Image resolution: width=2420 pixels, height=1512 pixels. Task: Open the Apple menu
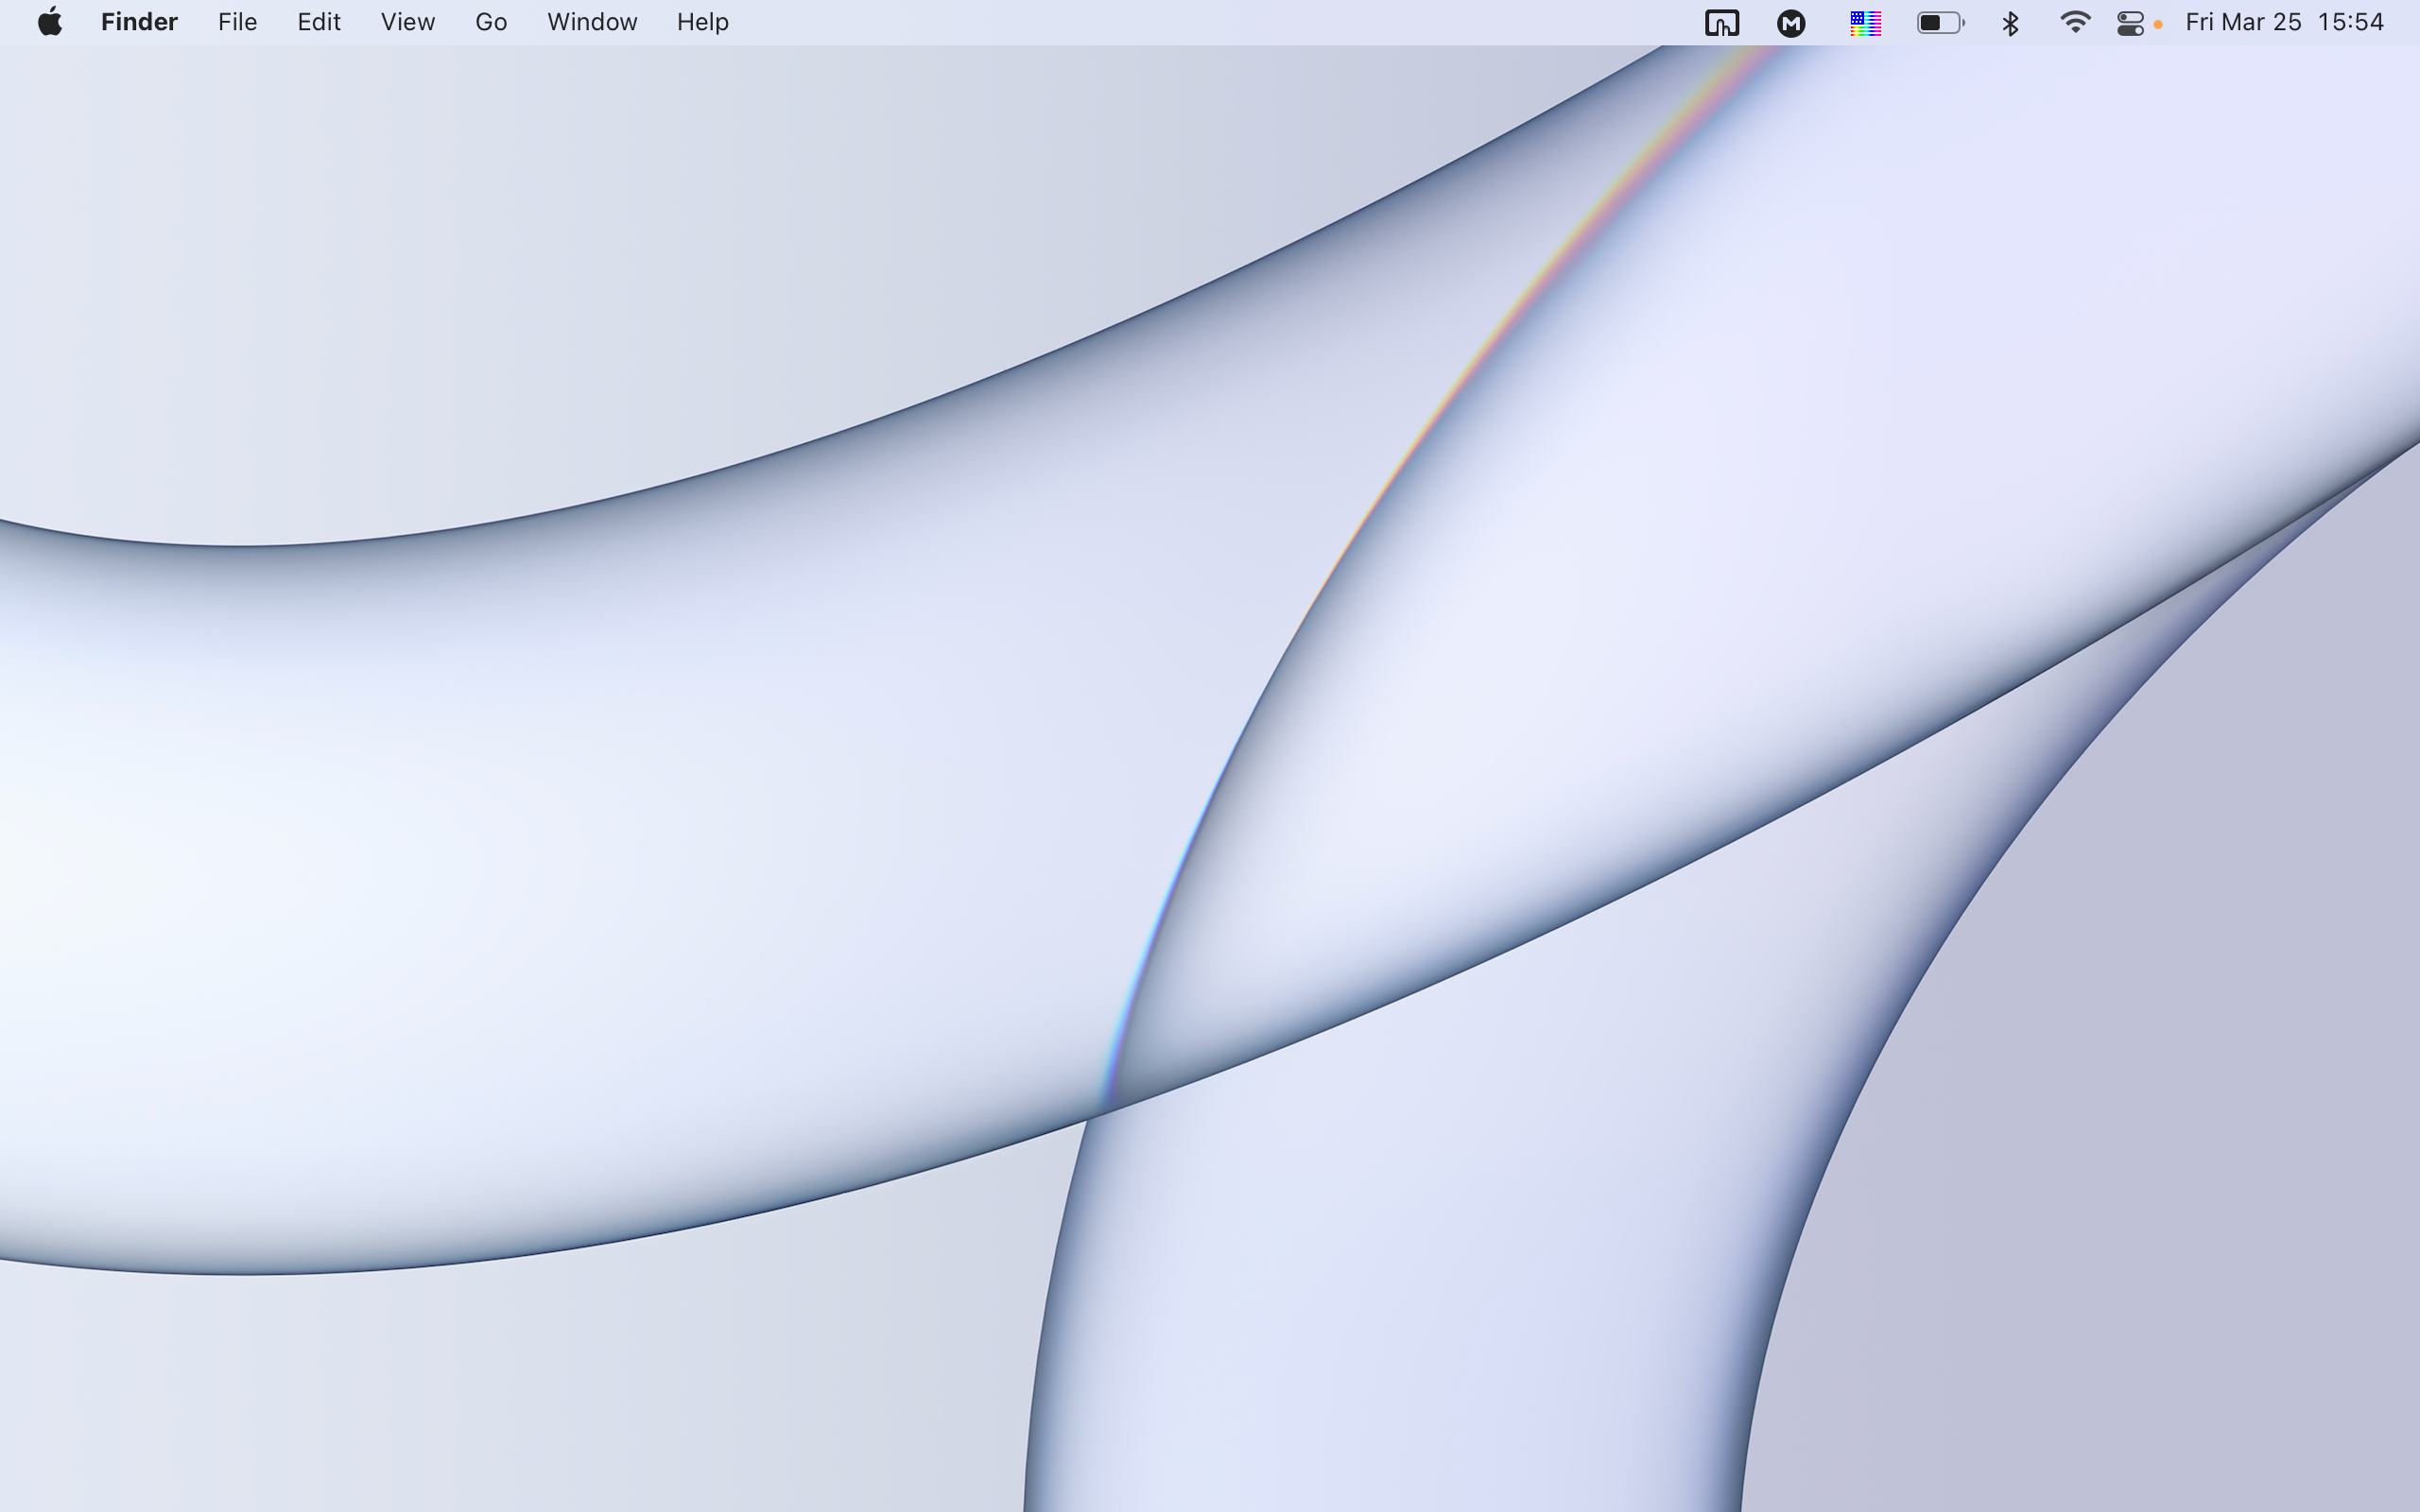[50, 22]
